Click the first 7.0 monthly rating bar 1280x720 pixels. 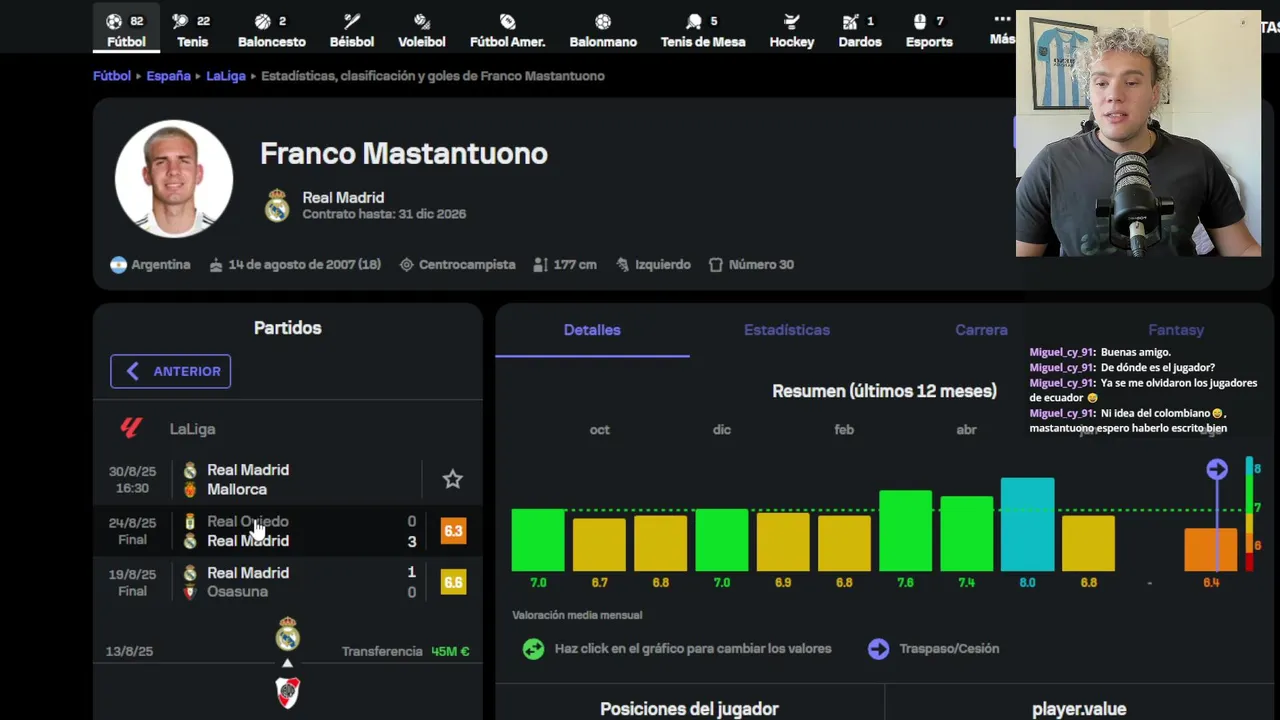click(x=538, y=540)
